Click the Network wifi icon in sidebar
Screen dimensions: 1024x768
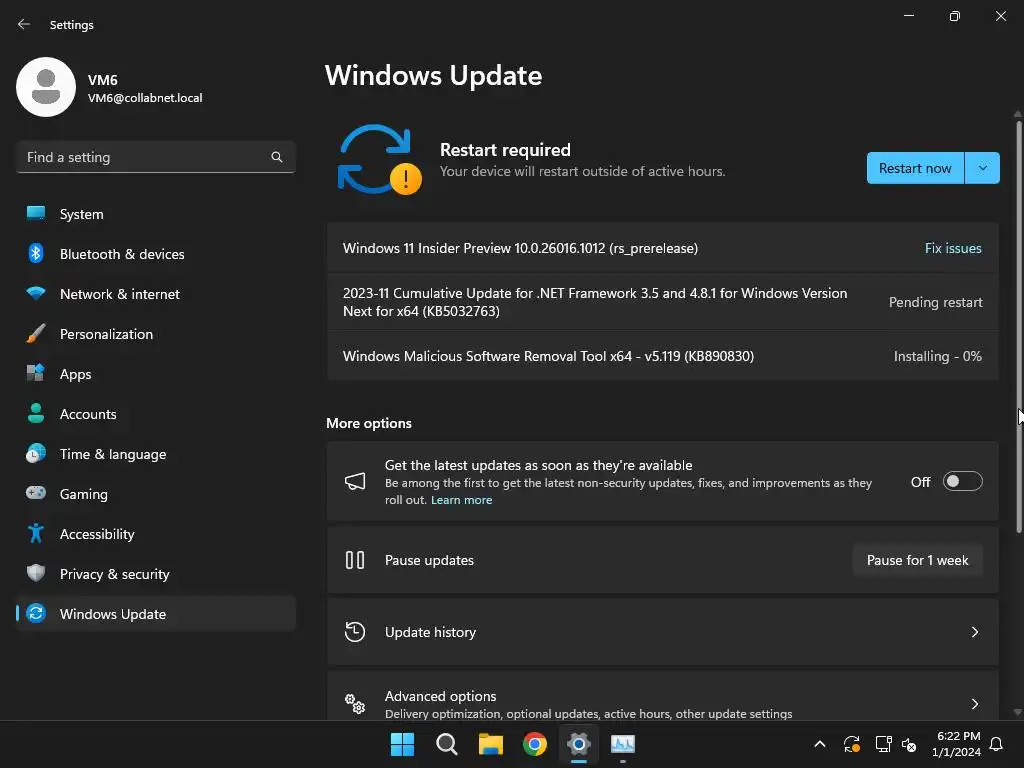coord(36,293)
